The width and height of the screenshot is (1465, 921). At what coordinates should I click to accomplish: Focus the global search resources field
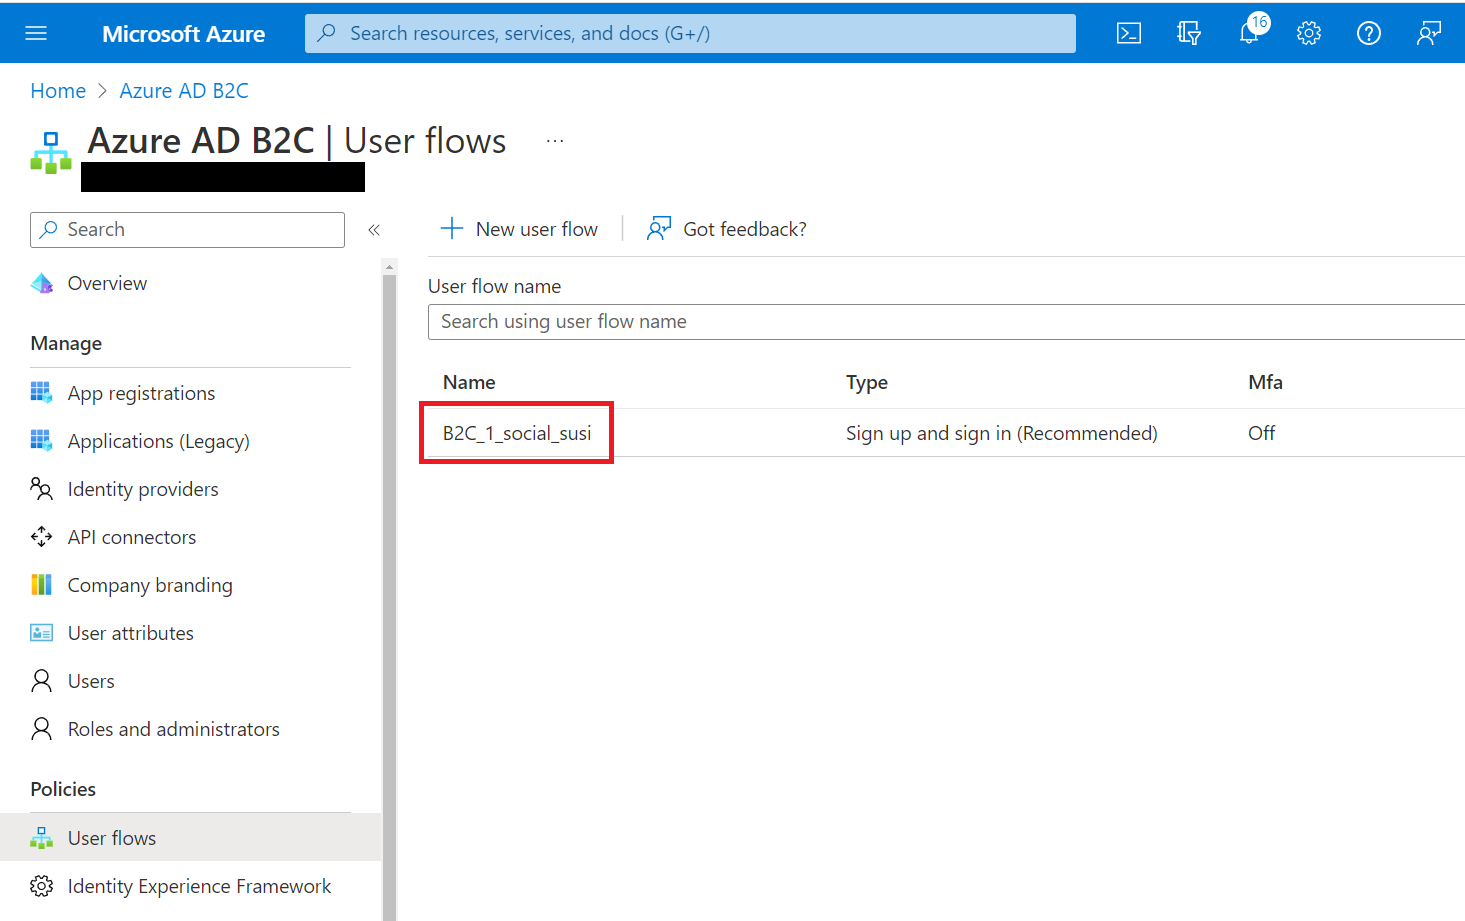pyautogui.click(x=690, y=33)
